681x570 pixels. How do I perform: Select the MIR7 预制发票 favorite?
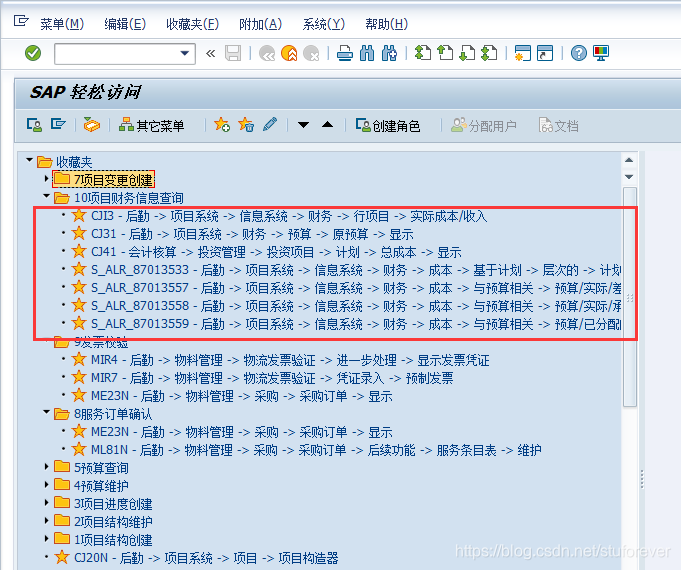coord(262,378)
